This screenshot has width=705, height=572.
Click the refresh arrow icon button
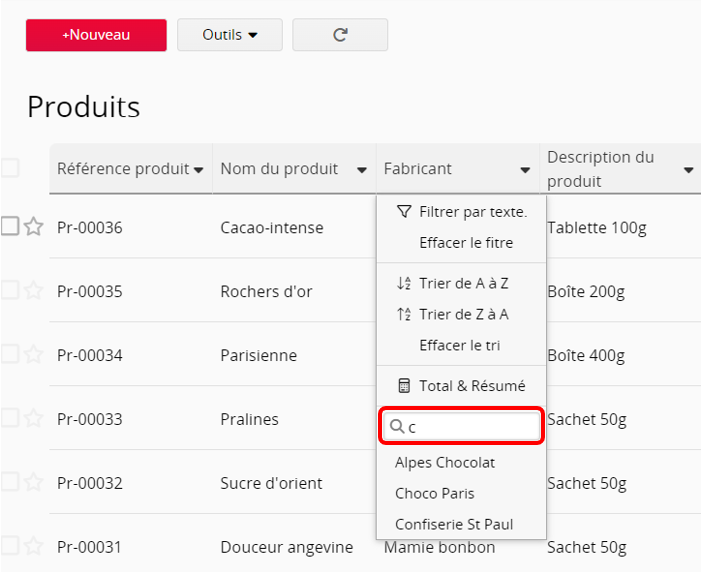340,35
